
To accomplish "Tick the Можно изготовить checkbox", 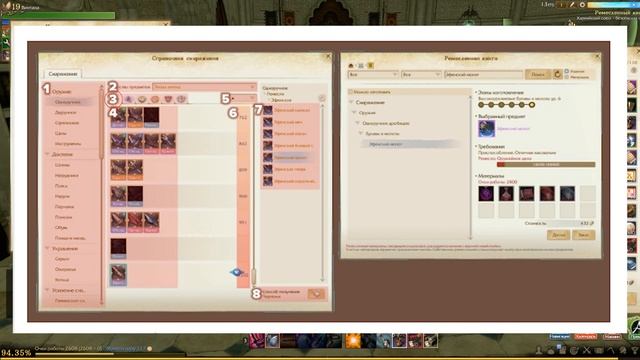I will tap(350, 92).
